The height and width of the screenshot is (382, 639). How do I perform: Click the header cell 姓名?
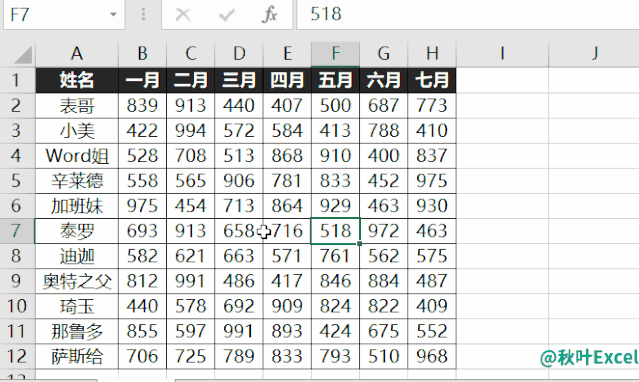pyautogui.click(x=77, y=80)
